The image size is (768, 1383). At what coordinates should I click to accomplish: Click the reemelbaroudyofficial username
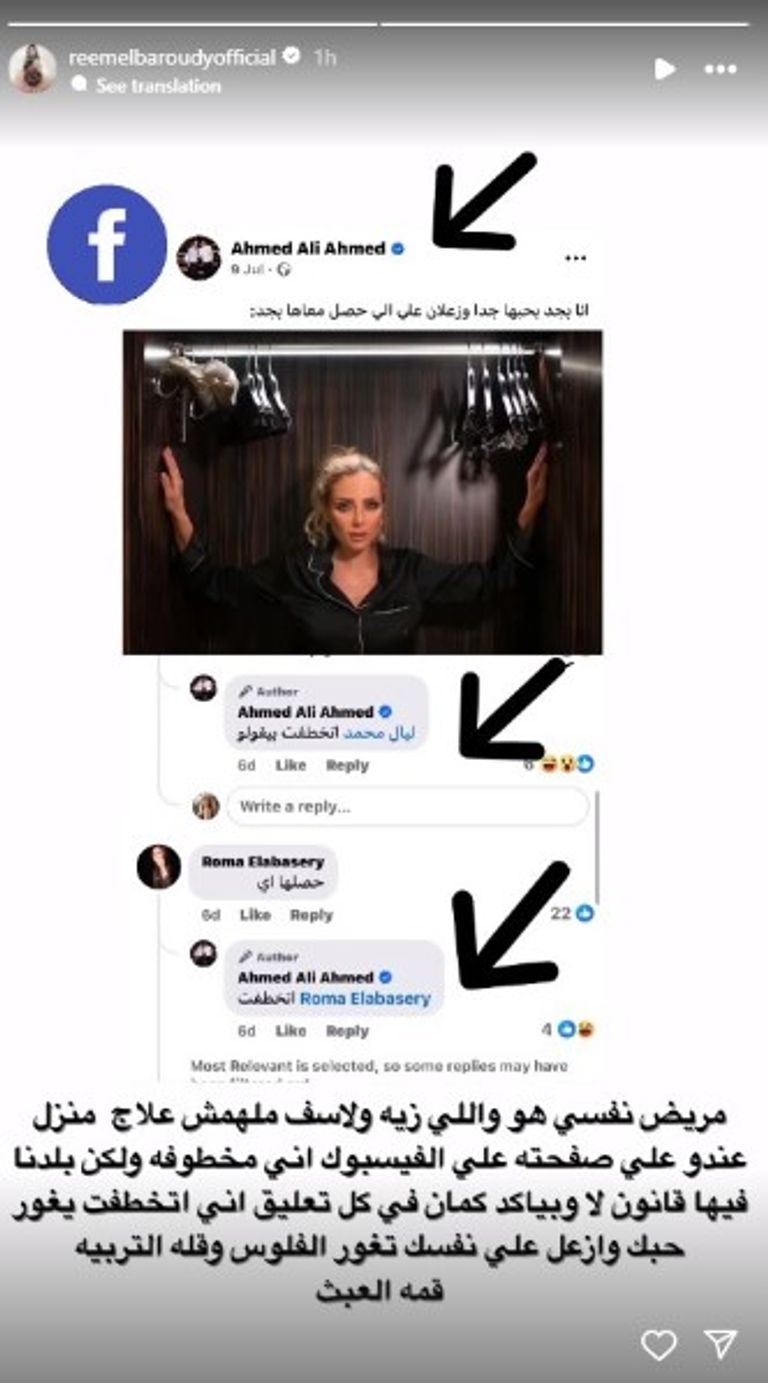click(x=171, y=58)
